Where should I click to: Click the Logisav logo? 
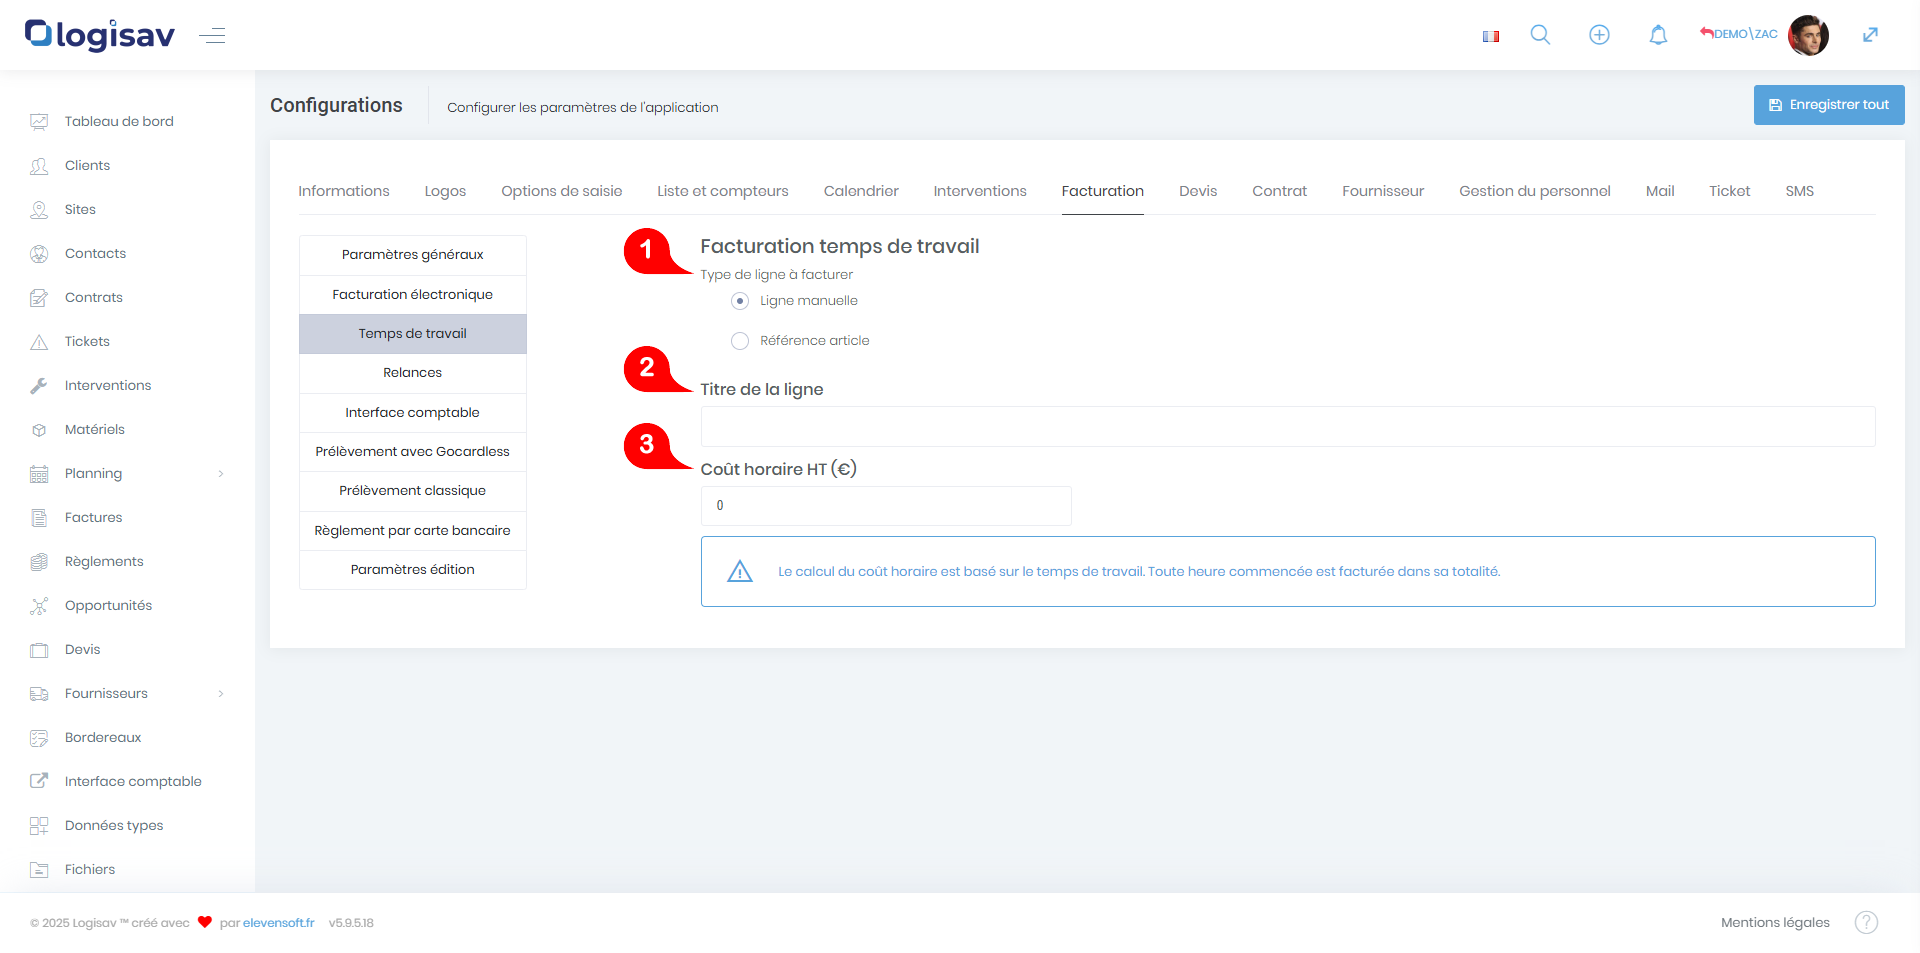point(100,35)
